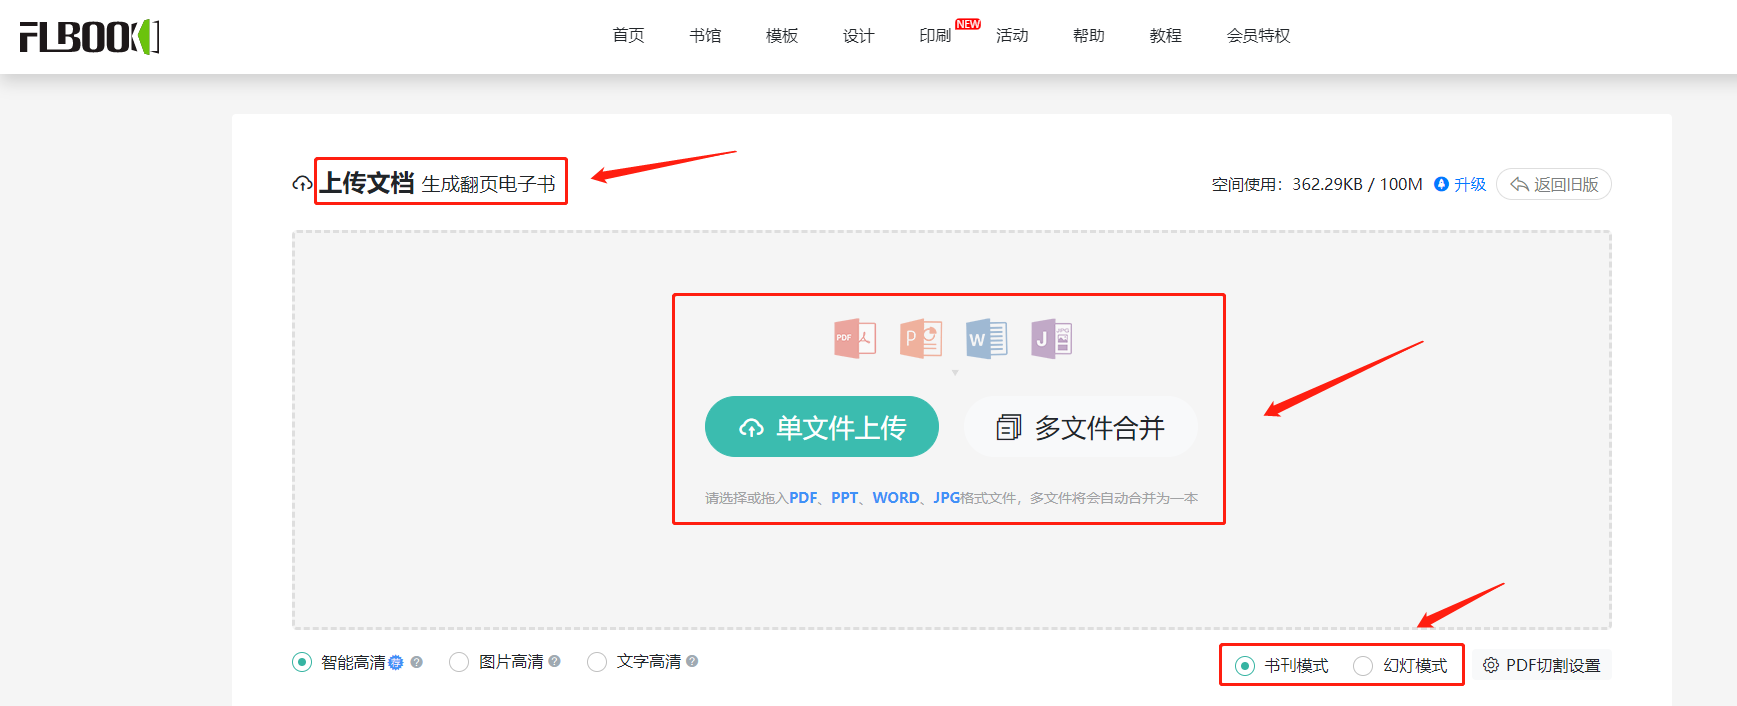1737x706 pixels.
Task: Click the Word file type icon
Action: pyautogui.click(x=986, y=339)
